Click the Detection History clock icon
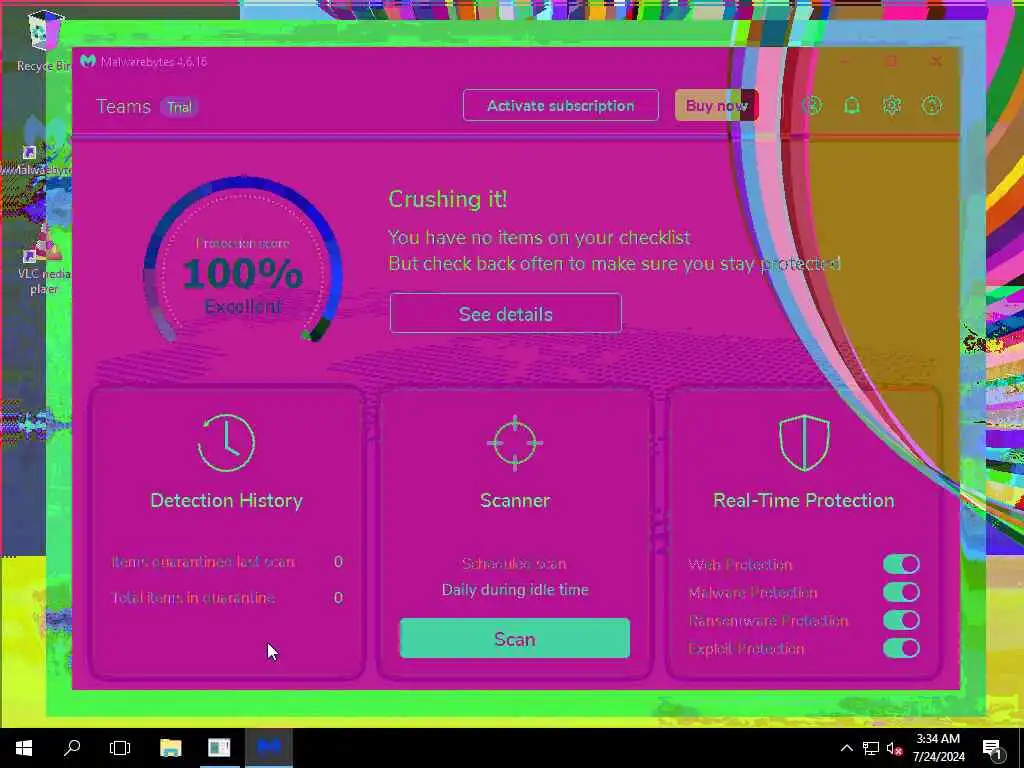 (226, 443)
